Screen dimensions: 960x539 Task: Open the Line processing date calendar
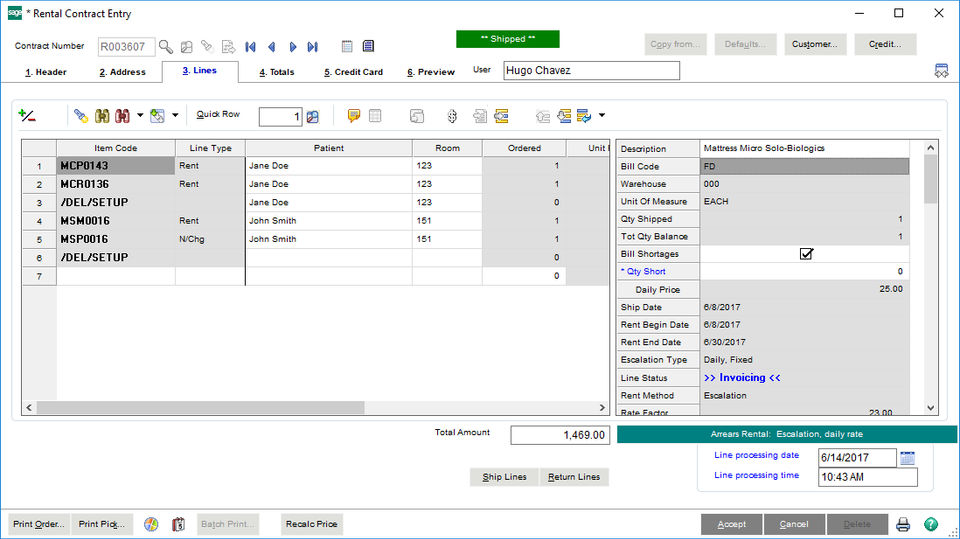[x=907, y=458]
